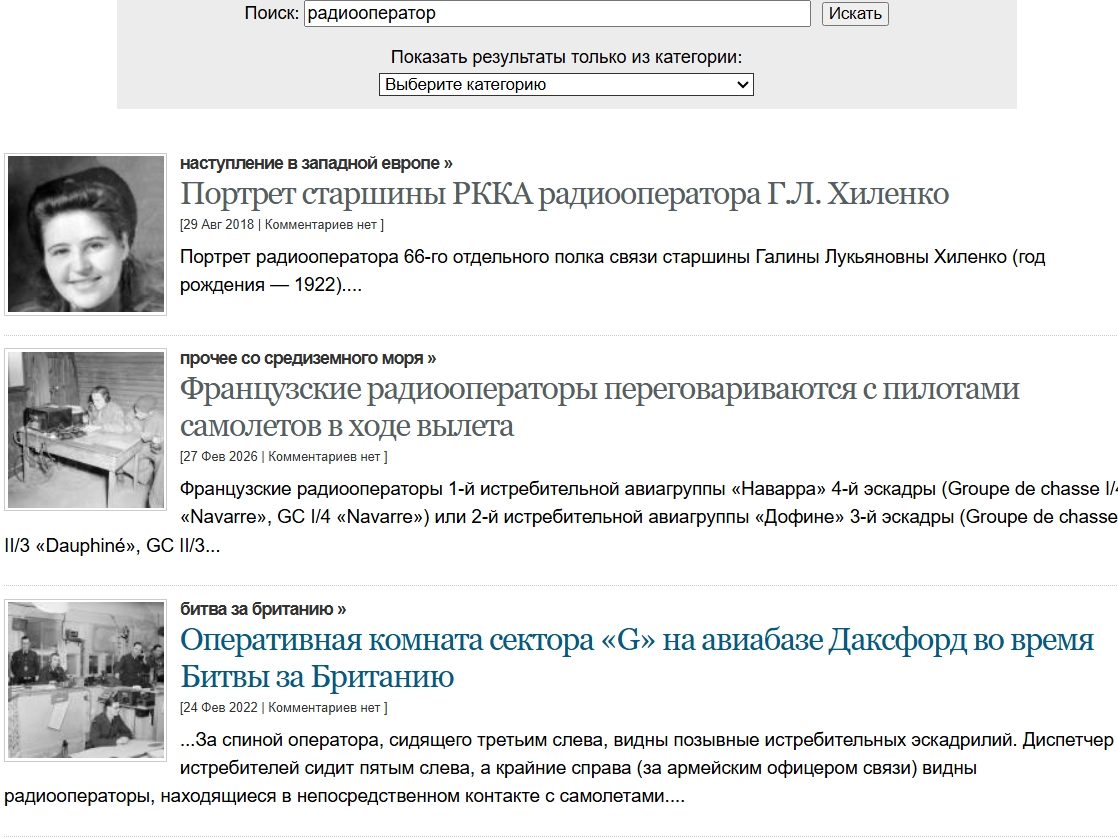Open article "Французские радиооператоры переговариваются с пилотами"

599,389
